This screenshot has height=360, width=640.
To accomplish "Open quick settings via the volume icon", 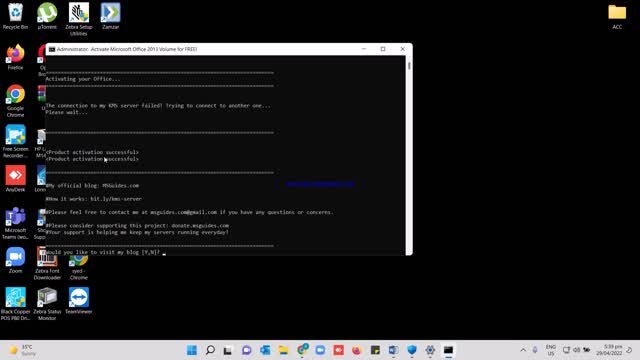I will (576, 350).
